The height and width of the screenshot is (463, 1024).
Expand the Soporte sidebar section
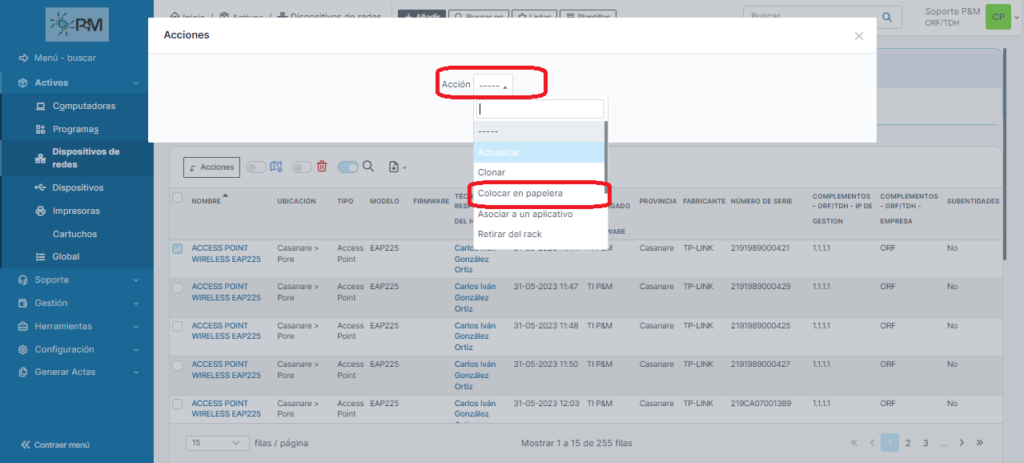click(x=76, y=280)
